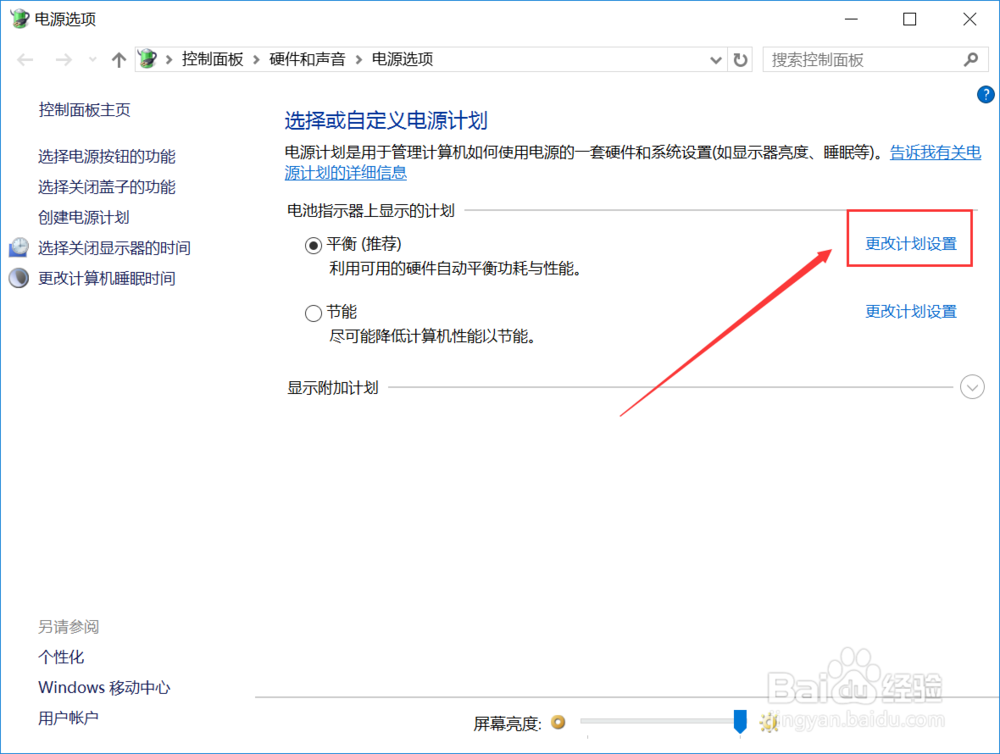Viewport: 1000px width, 754px height.
Task: Click the 电源选项 icon in the breadcrumb bar
Action: [146, 59]
